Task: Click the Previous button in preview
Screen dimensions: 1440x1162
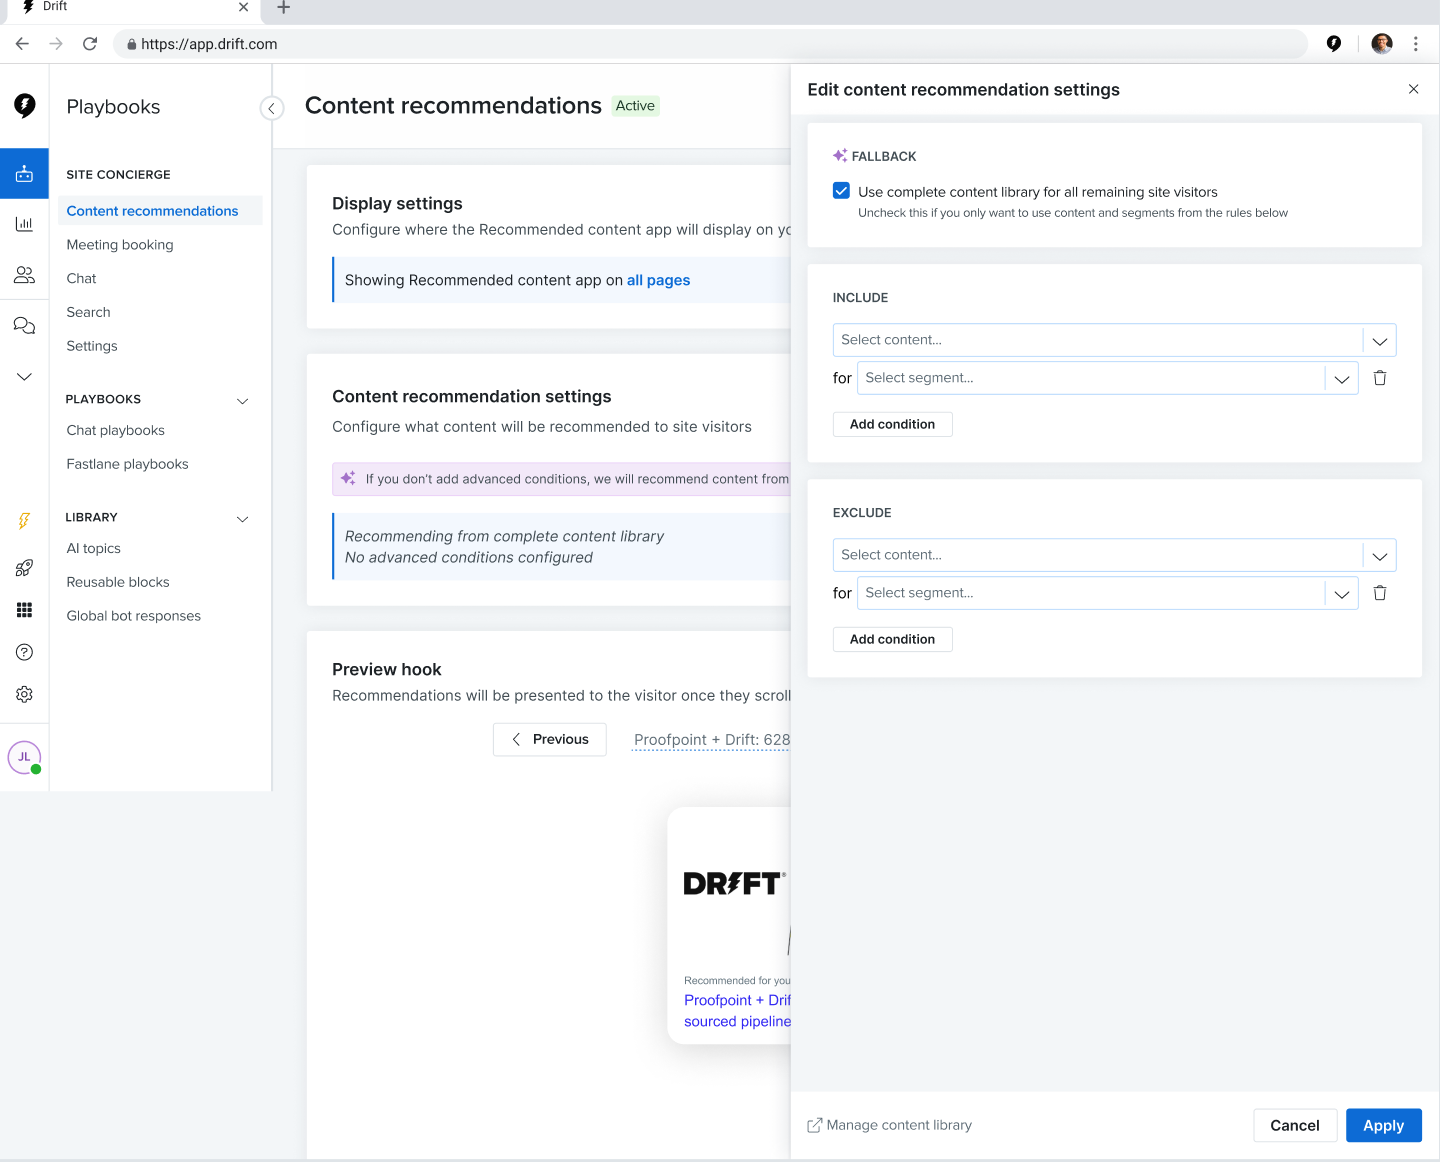Action: pyautogui.click(x=549, y=740)
